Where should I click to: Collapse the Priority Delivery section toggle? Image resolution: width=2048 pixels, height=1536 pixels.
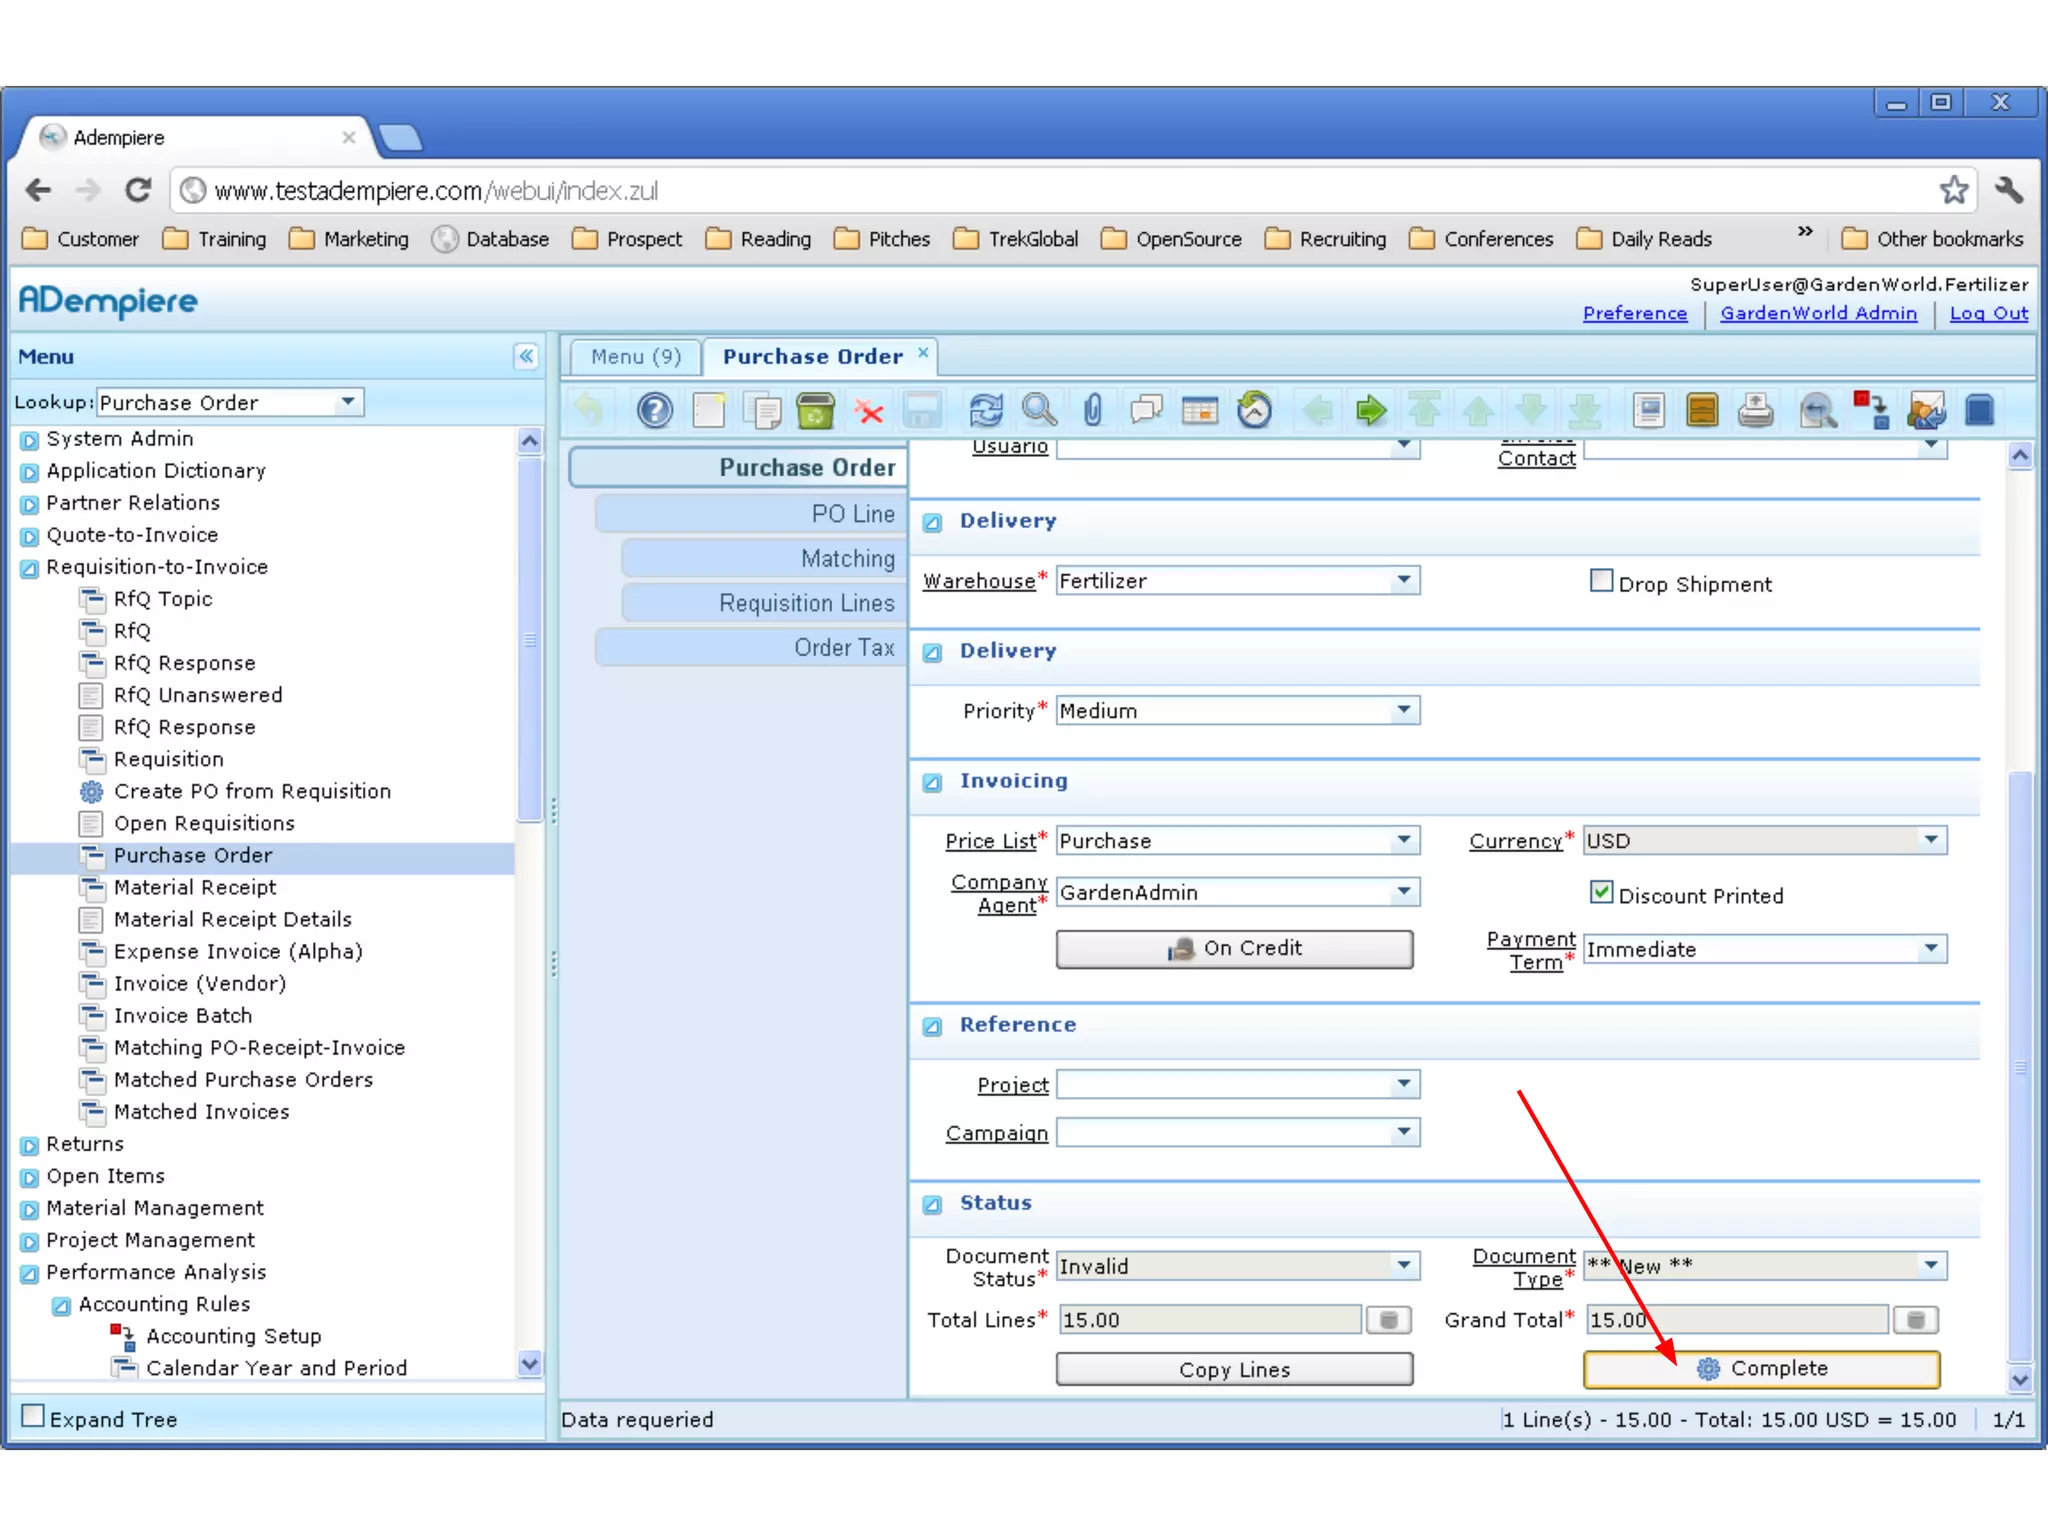[x=932, y=652]
